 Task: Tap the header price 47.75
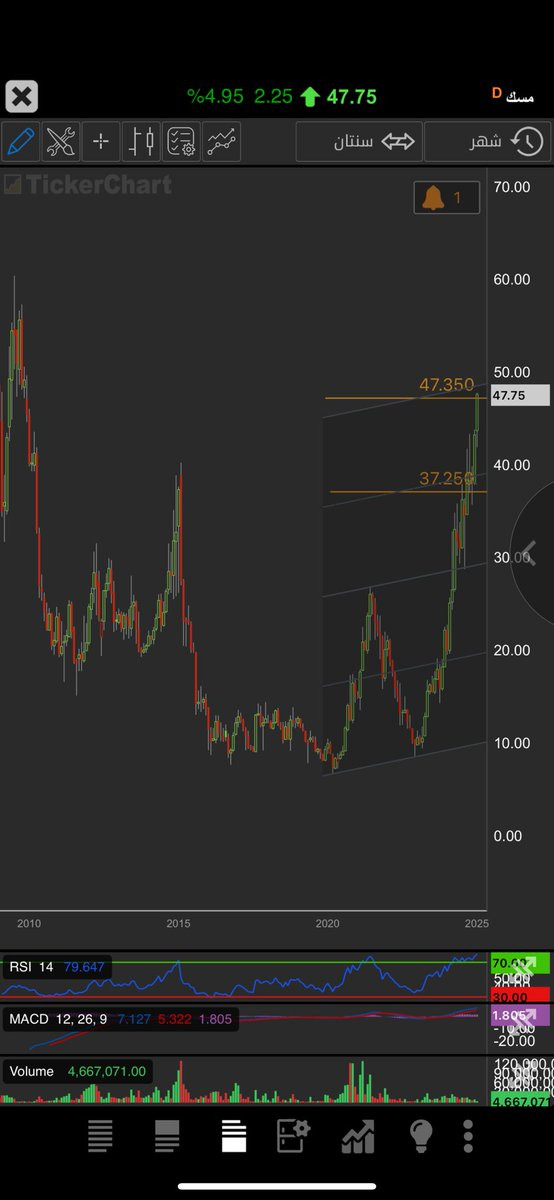[351, 97]
